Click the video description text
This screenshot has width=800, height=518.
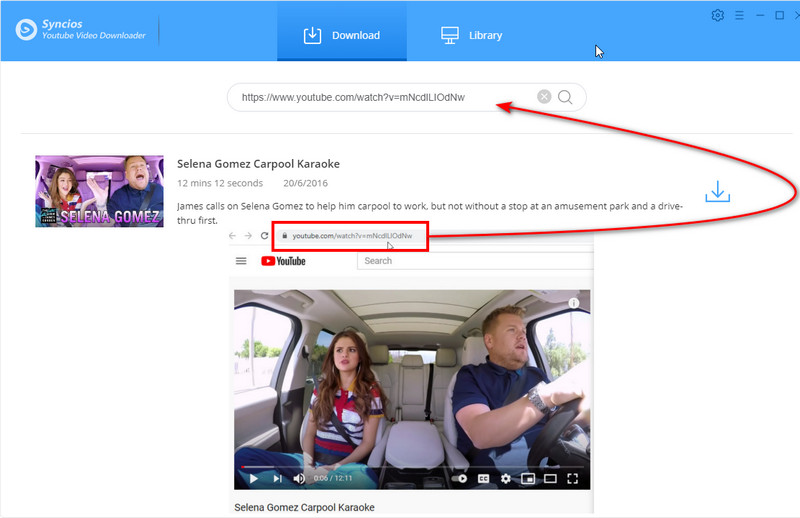tap(430, 213)
